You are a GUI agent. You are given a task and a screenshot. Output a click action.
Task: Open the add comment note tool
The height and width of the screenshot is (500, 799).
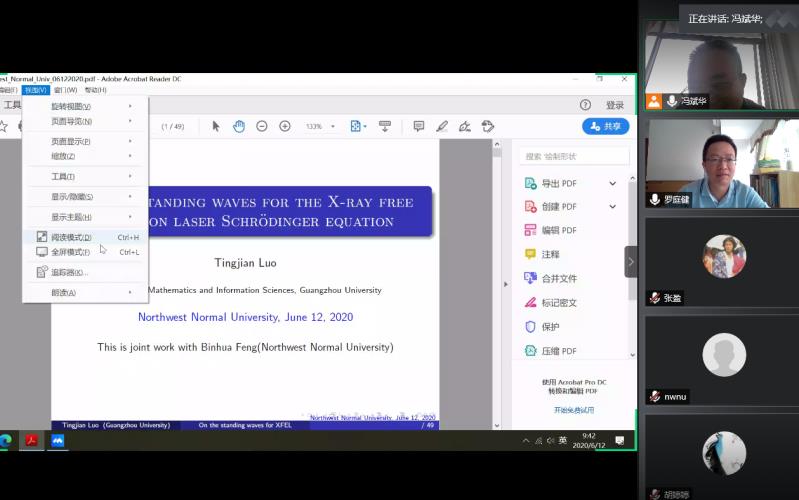(419, 126)
